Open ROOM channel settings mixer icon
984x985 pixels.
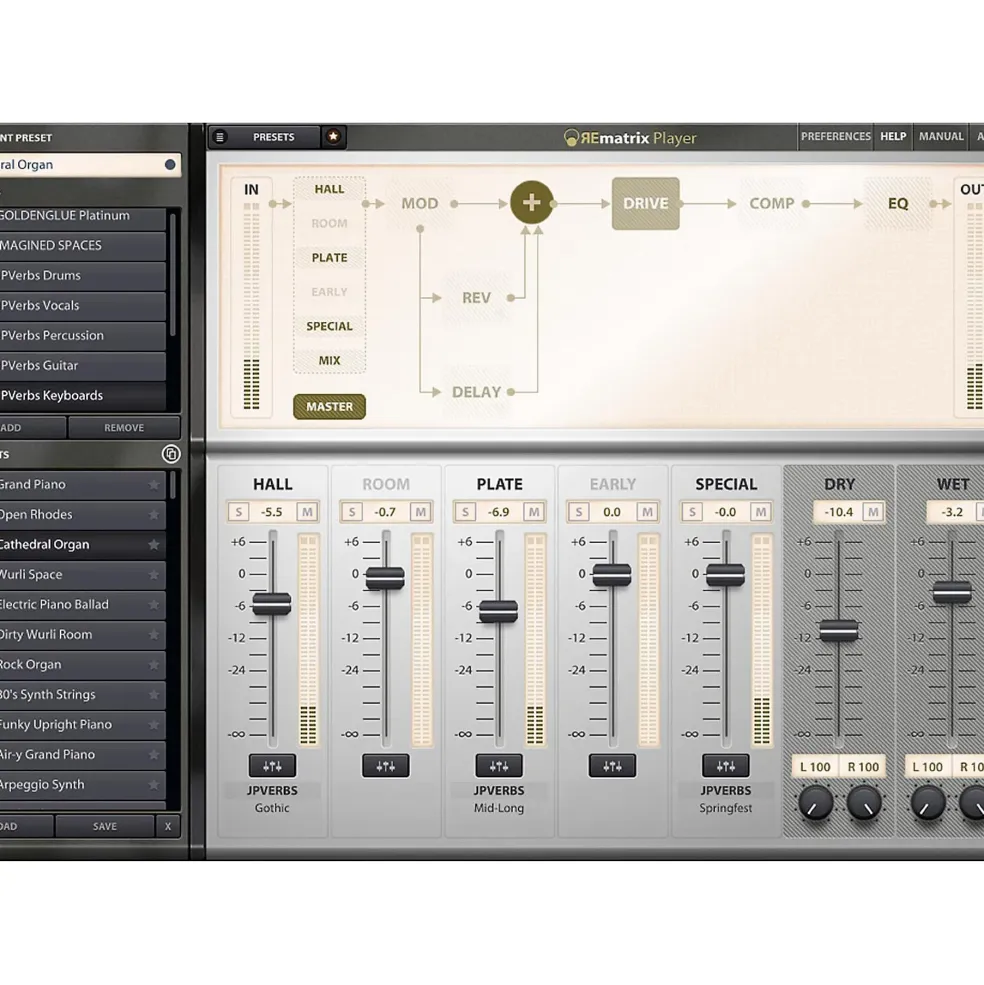[x=385, y=766]
